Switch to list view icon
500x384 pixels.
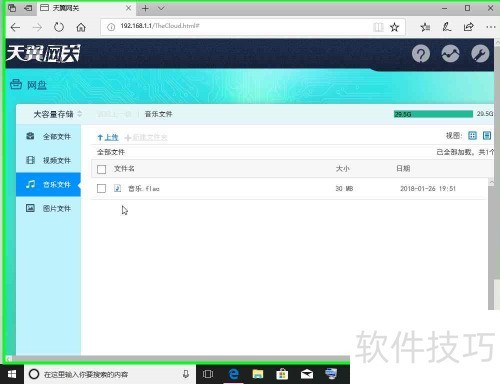pyautogui.click(x=487, y=135)
